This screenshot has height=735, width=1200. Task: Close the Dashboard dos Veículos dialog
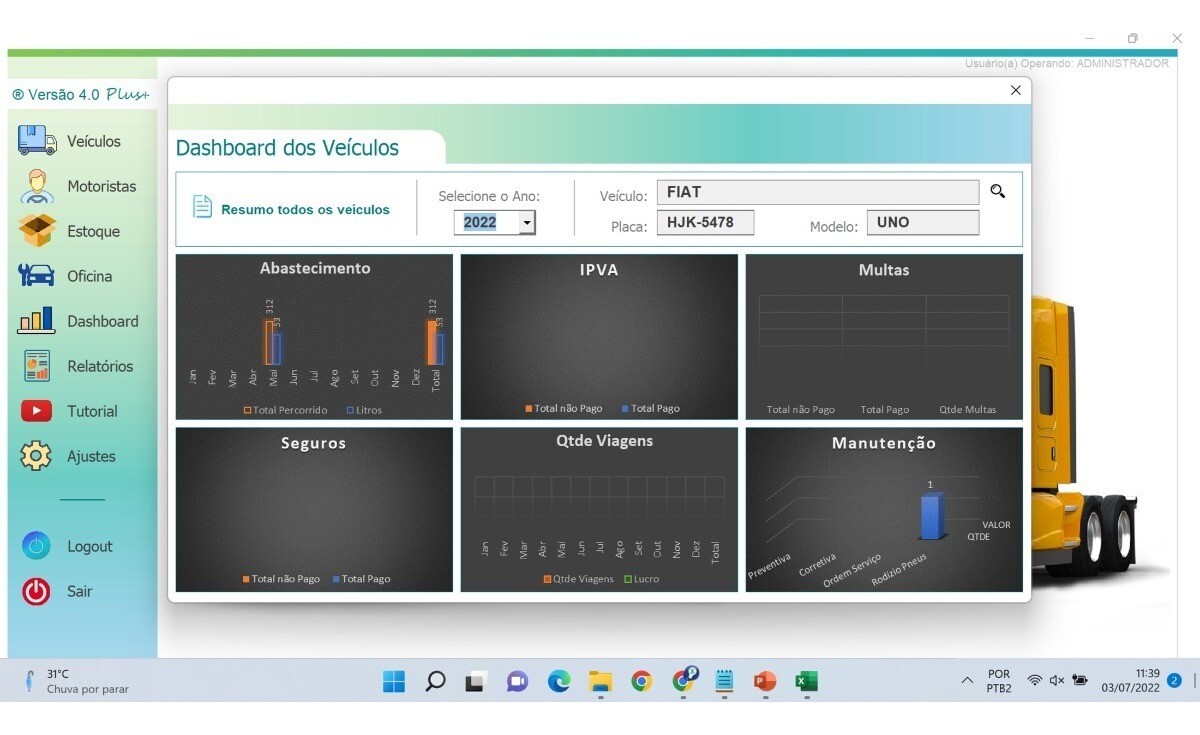[x=1015, y=90]
